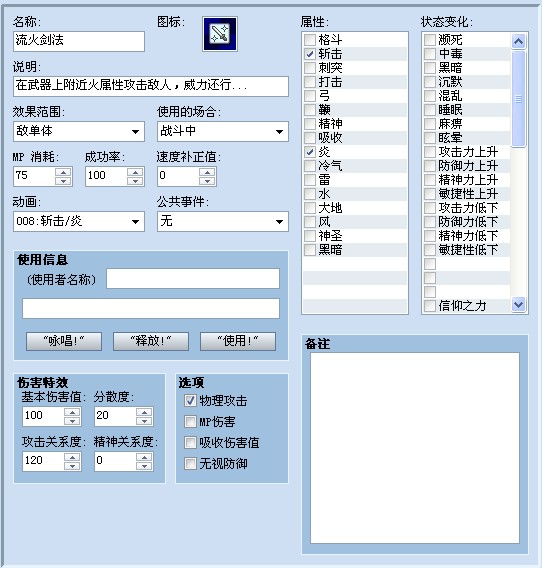The height and width of the screenshot is (568, 542).
Task: Click the MP 消耗 value field
Action: tap(34, 176)
